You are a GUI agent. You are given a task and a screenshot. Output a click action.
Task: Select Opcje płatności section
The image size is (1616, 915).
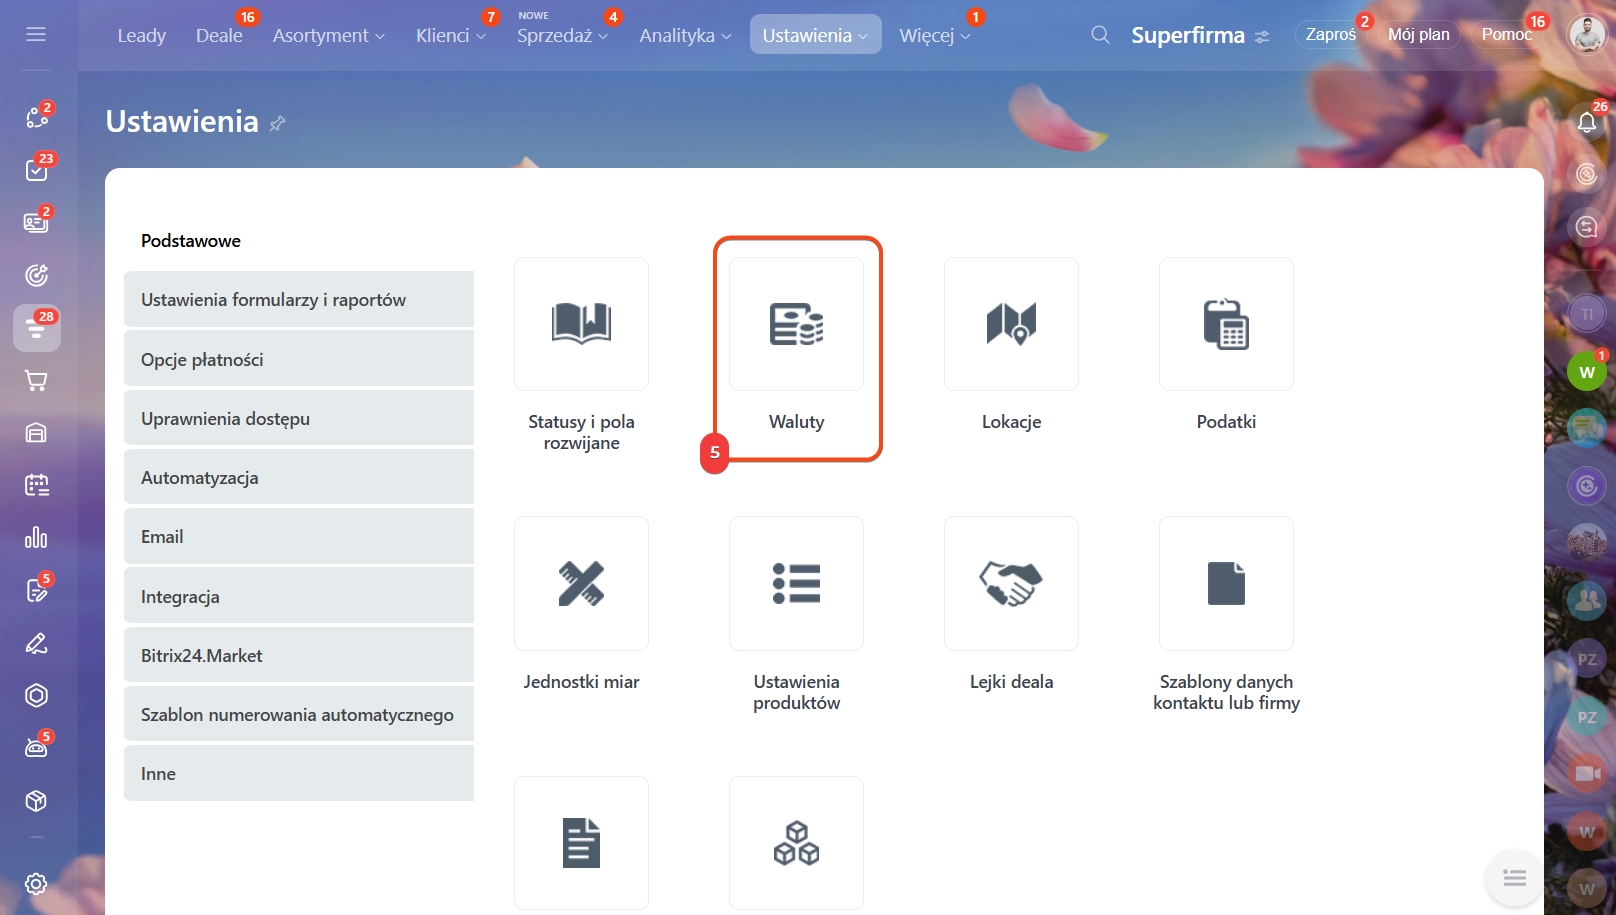click(299, 359)
